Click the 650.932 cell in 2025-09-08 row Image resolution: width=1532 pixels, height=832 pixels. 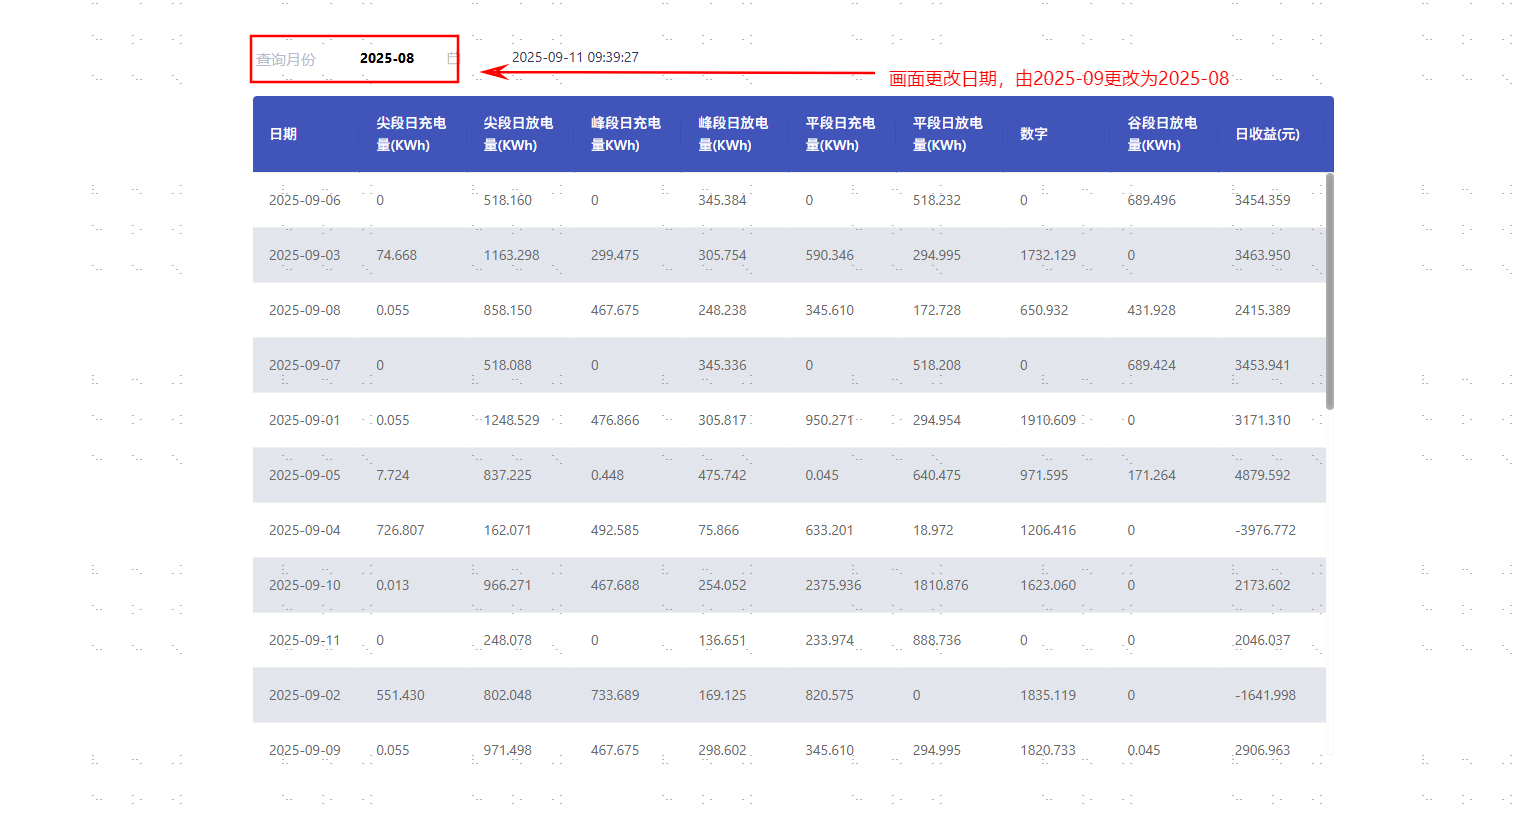(1044, 310)
